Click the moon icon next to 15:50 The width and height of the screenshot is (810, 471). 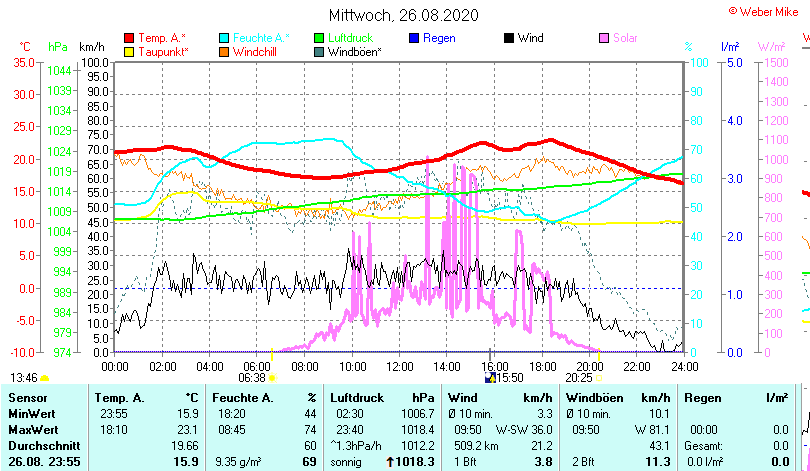(490, 379)
